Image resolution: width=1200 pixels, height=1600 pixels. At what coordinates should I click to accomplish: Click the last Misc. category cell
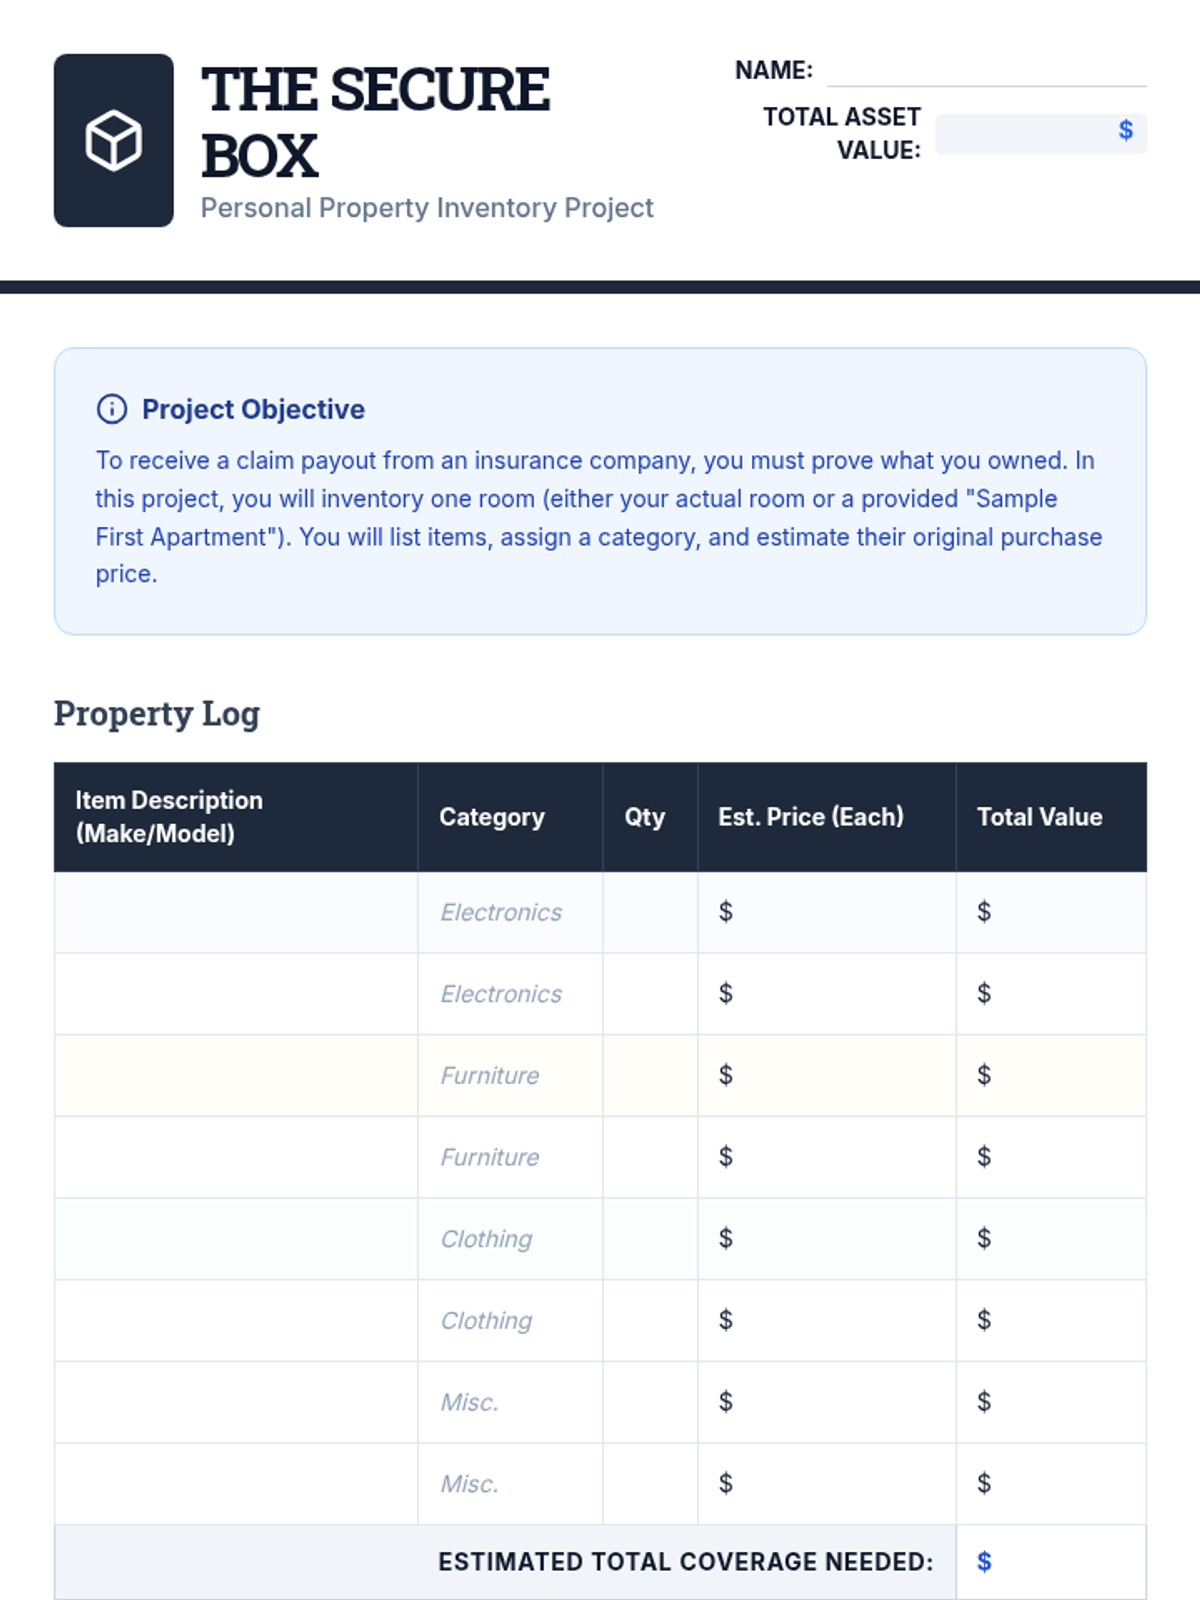tap(509, 1484)
